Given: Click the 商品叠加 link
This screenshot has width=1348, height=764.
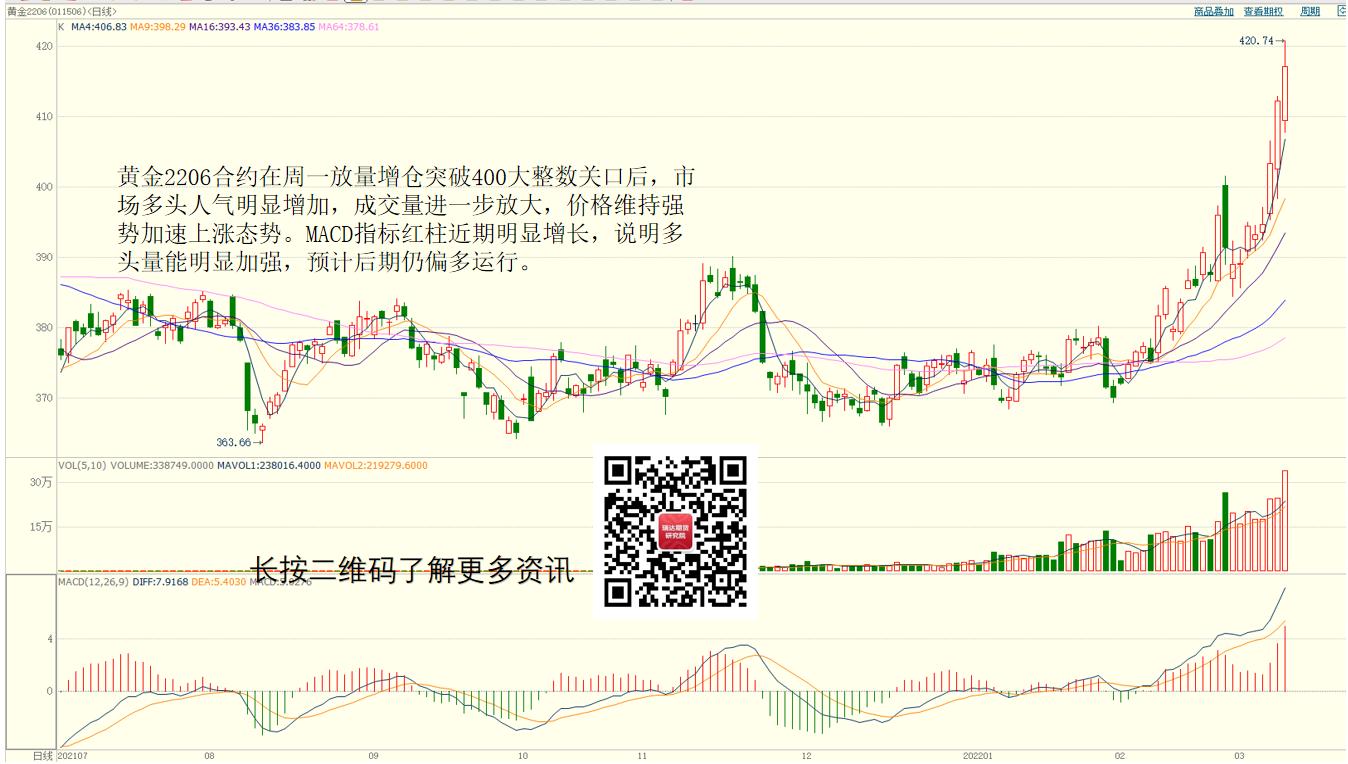Looking at the screenshot, I should [x=1213, y=12].
